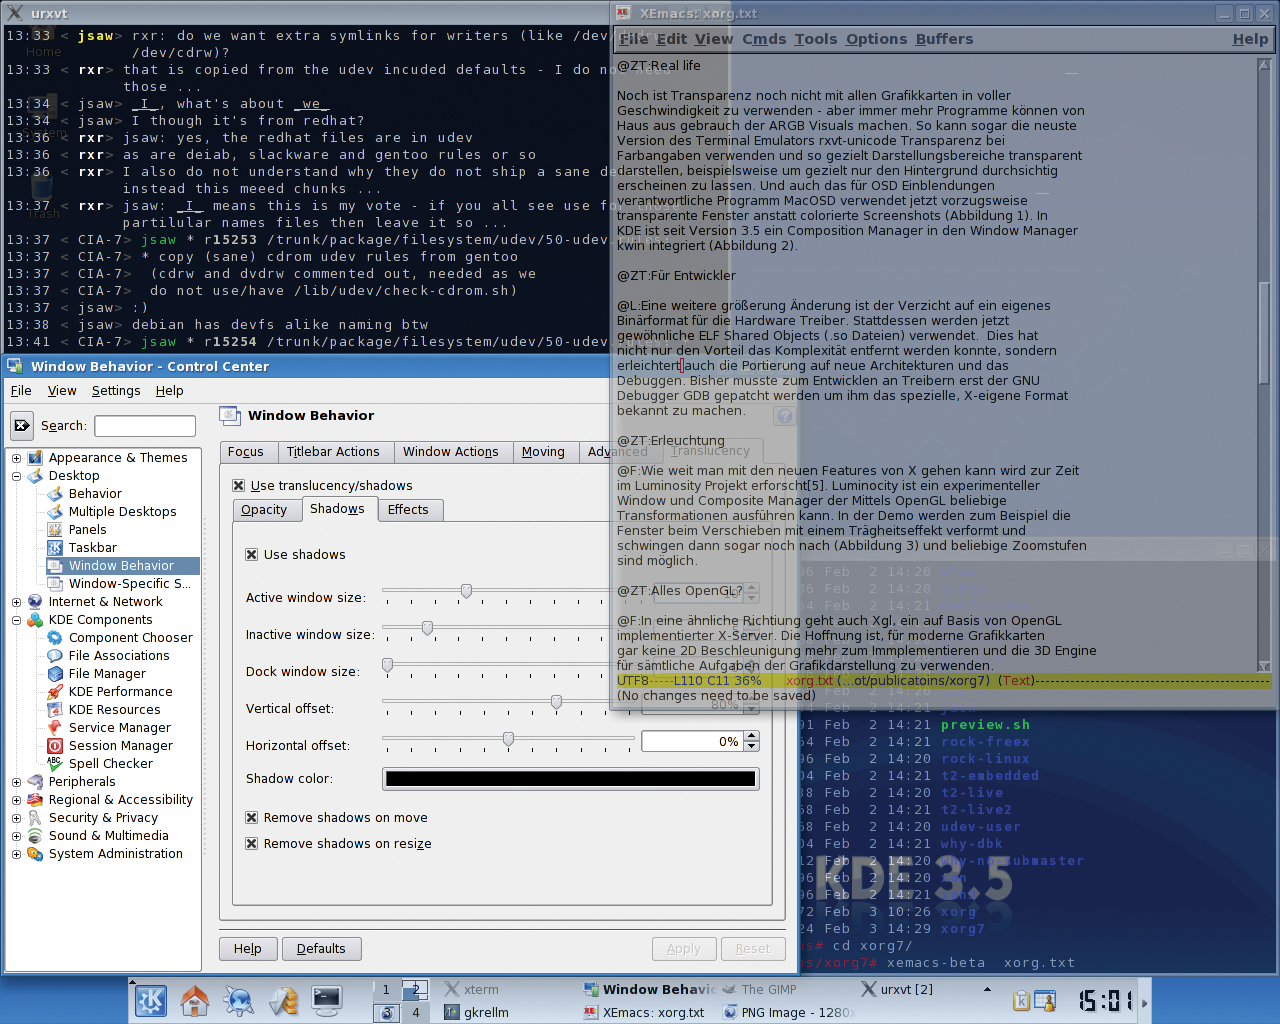Image resolution: width=1280 pixels, height=1024 pixels.
Task: Toggle Remove shadows on move
Action: coord(251,817)
